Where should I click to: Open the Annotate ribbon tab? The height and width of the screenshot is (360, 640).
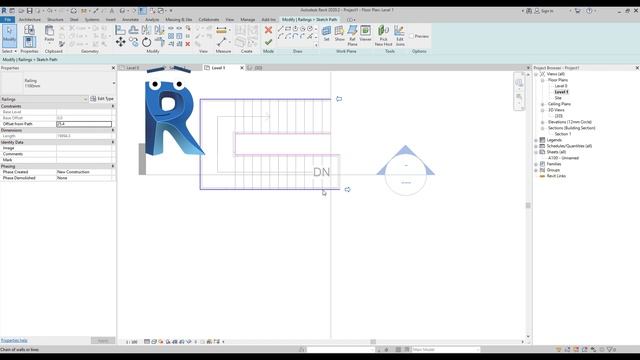click(130, 20)
